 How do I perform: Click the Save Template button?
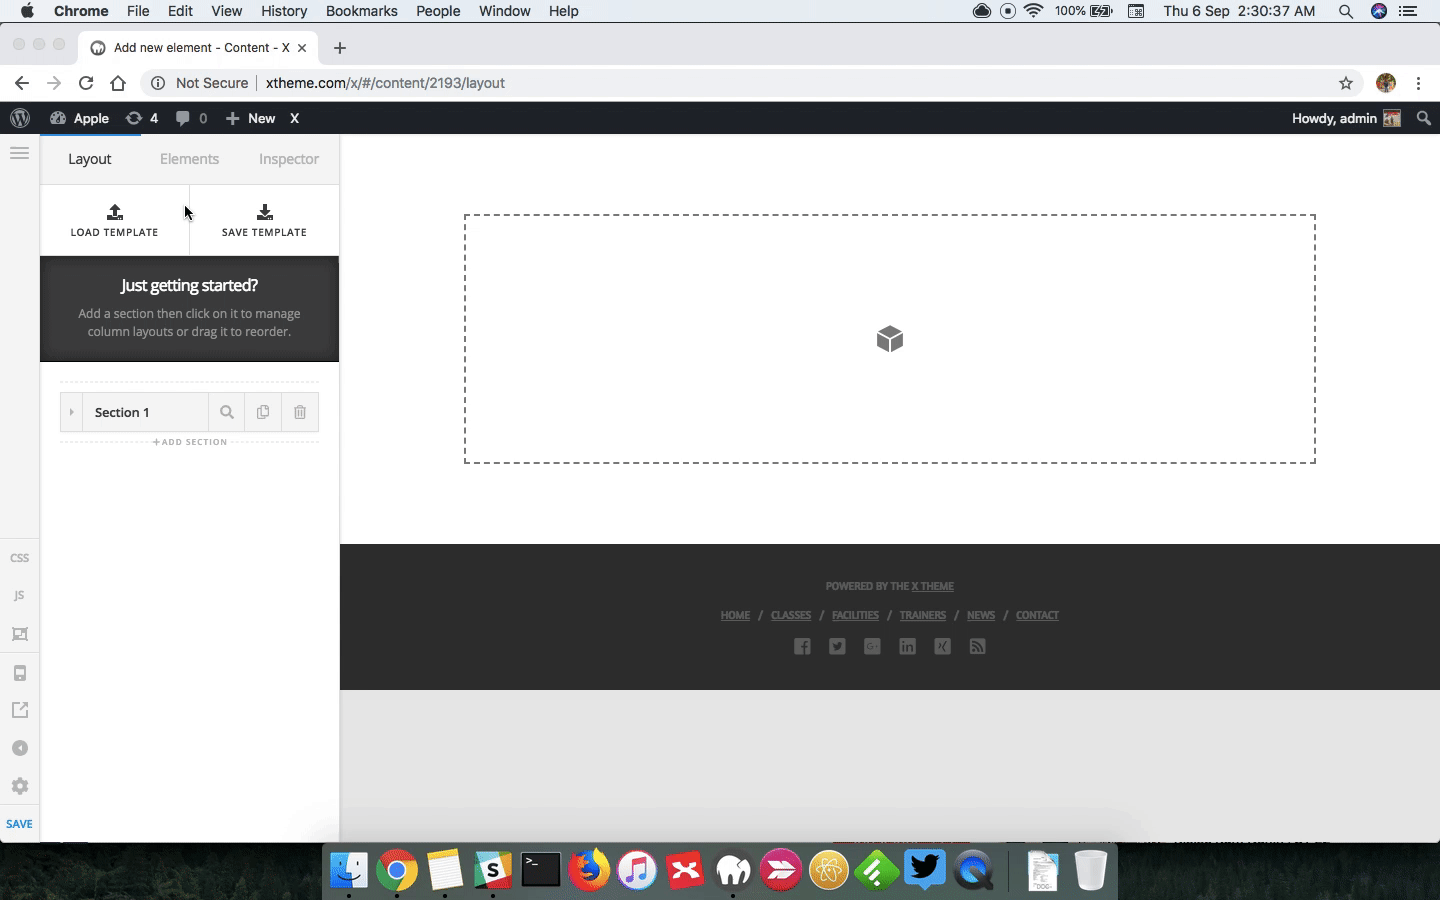[x=264, y=220]
